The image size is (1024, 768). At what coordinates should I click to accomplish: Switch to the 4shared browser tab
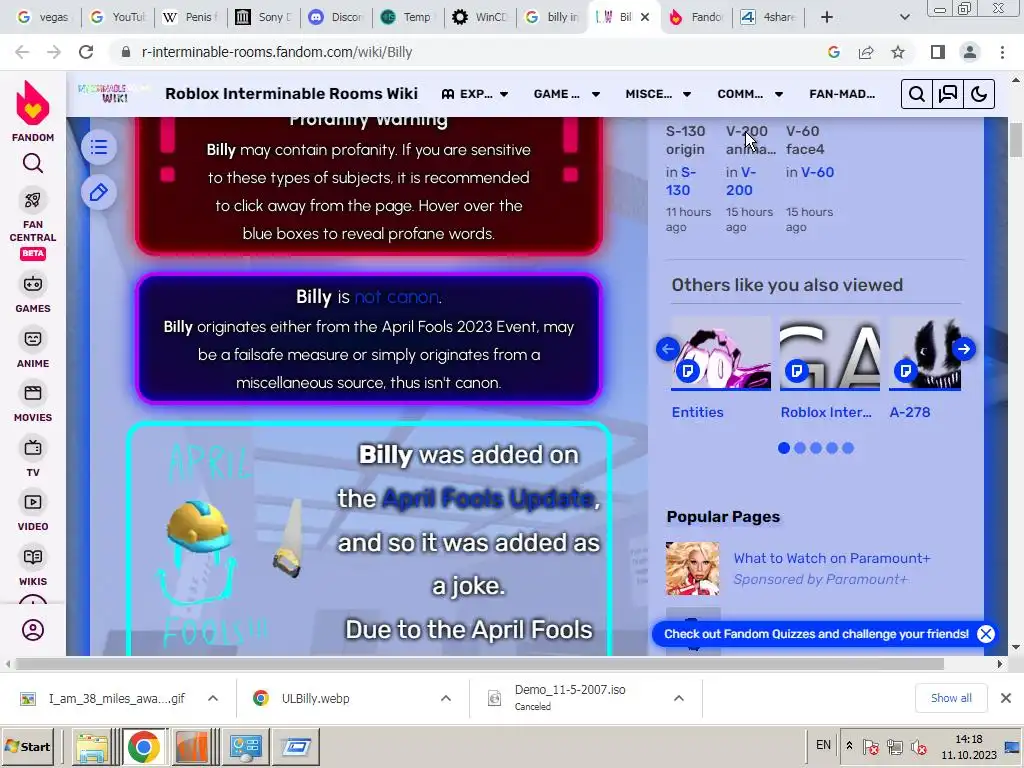(x=768, y=17)
